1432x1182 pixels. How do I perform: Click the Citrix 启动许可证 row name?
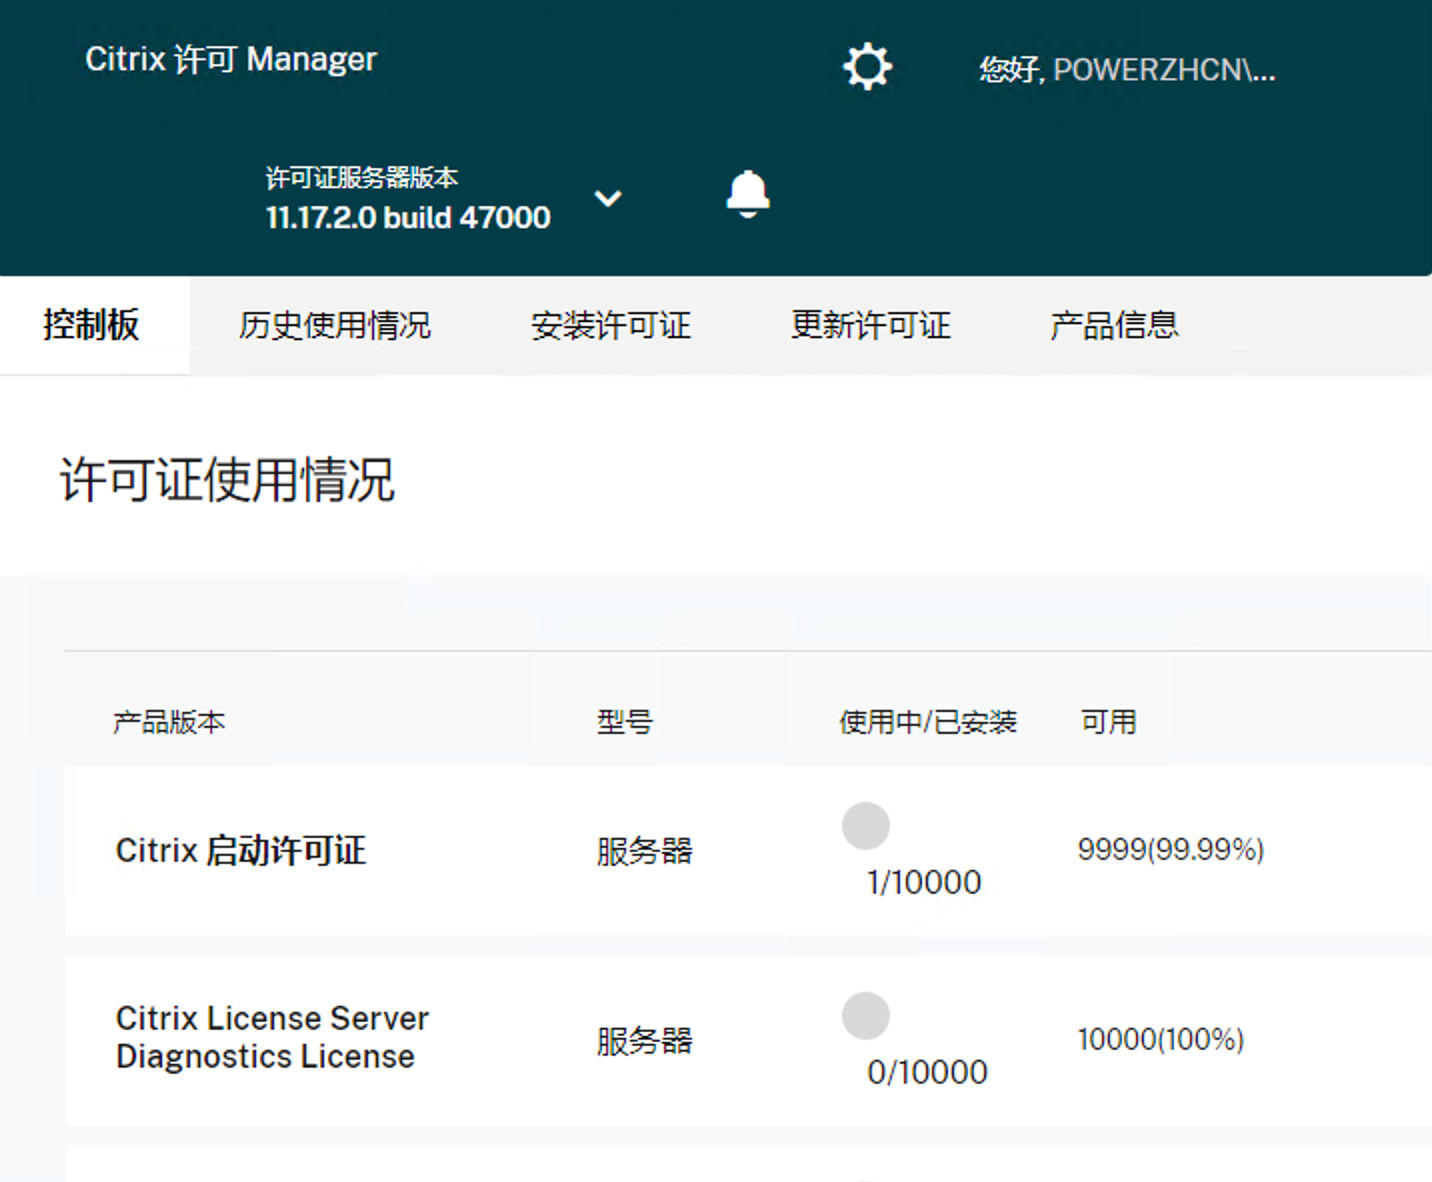[241, 851]
